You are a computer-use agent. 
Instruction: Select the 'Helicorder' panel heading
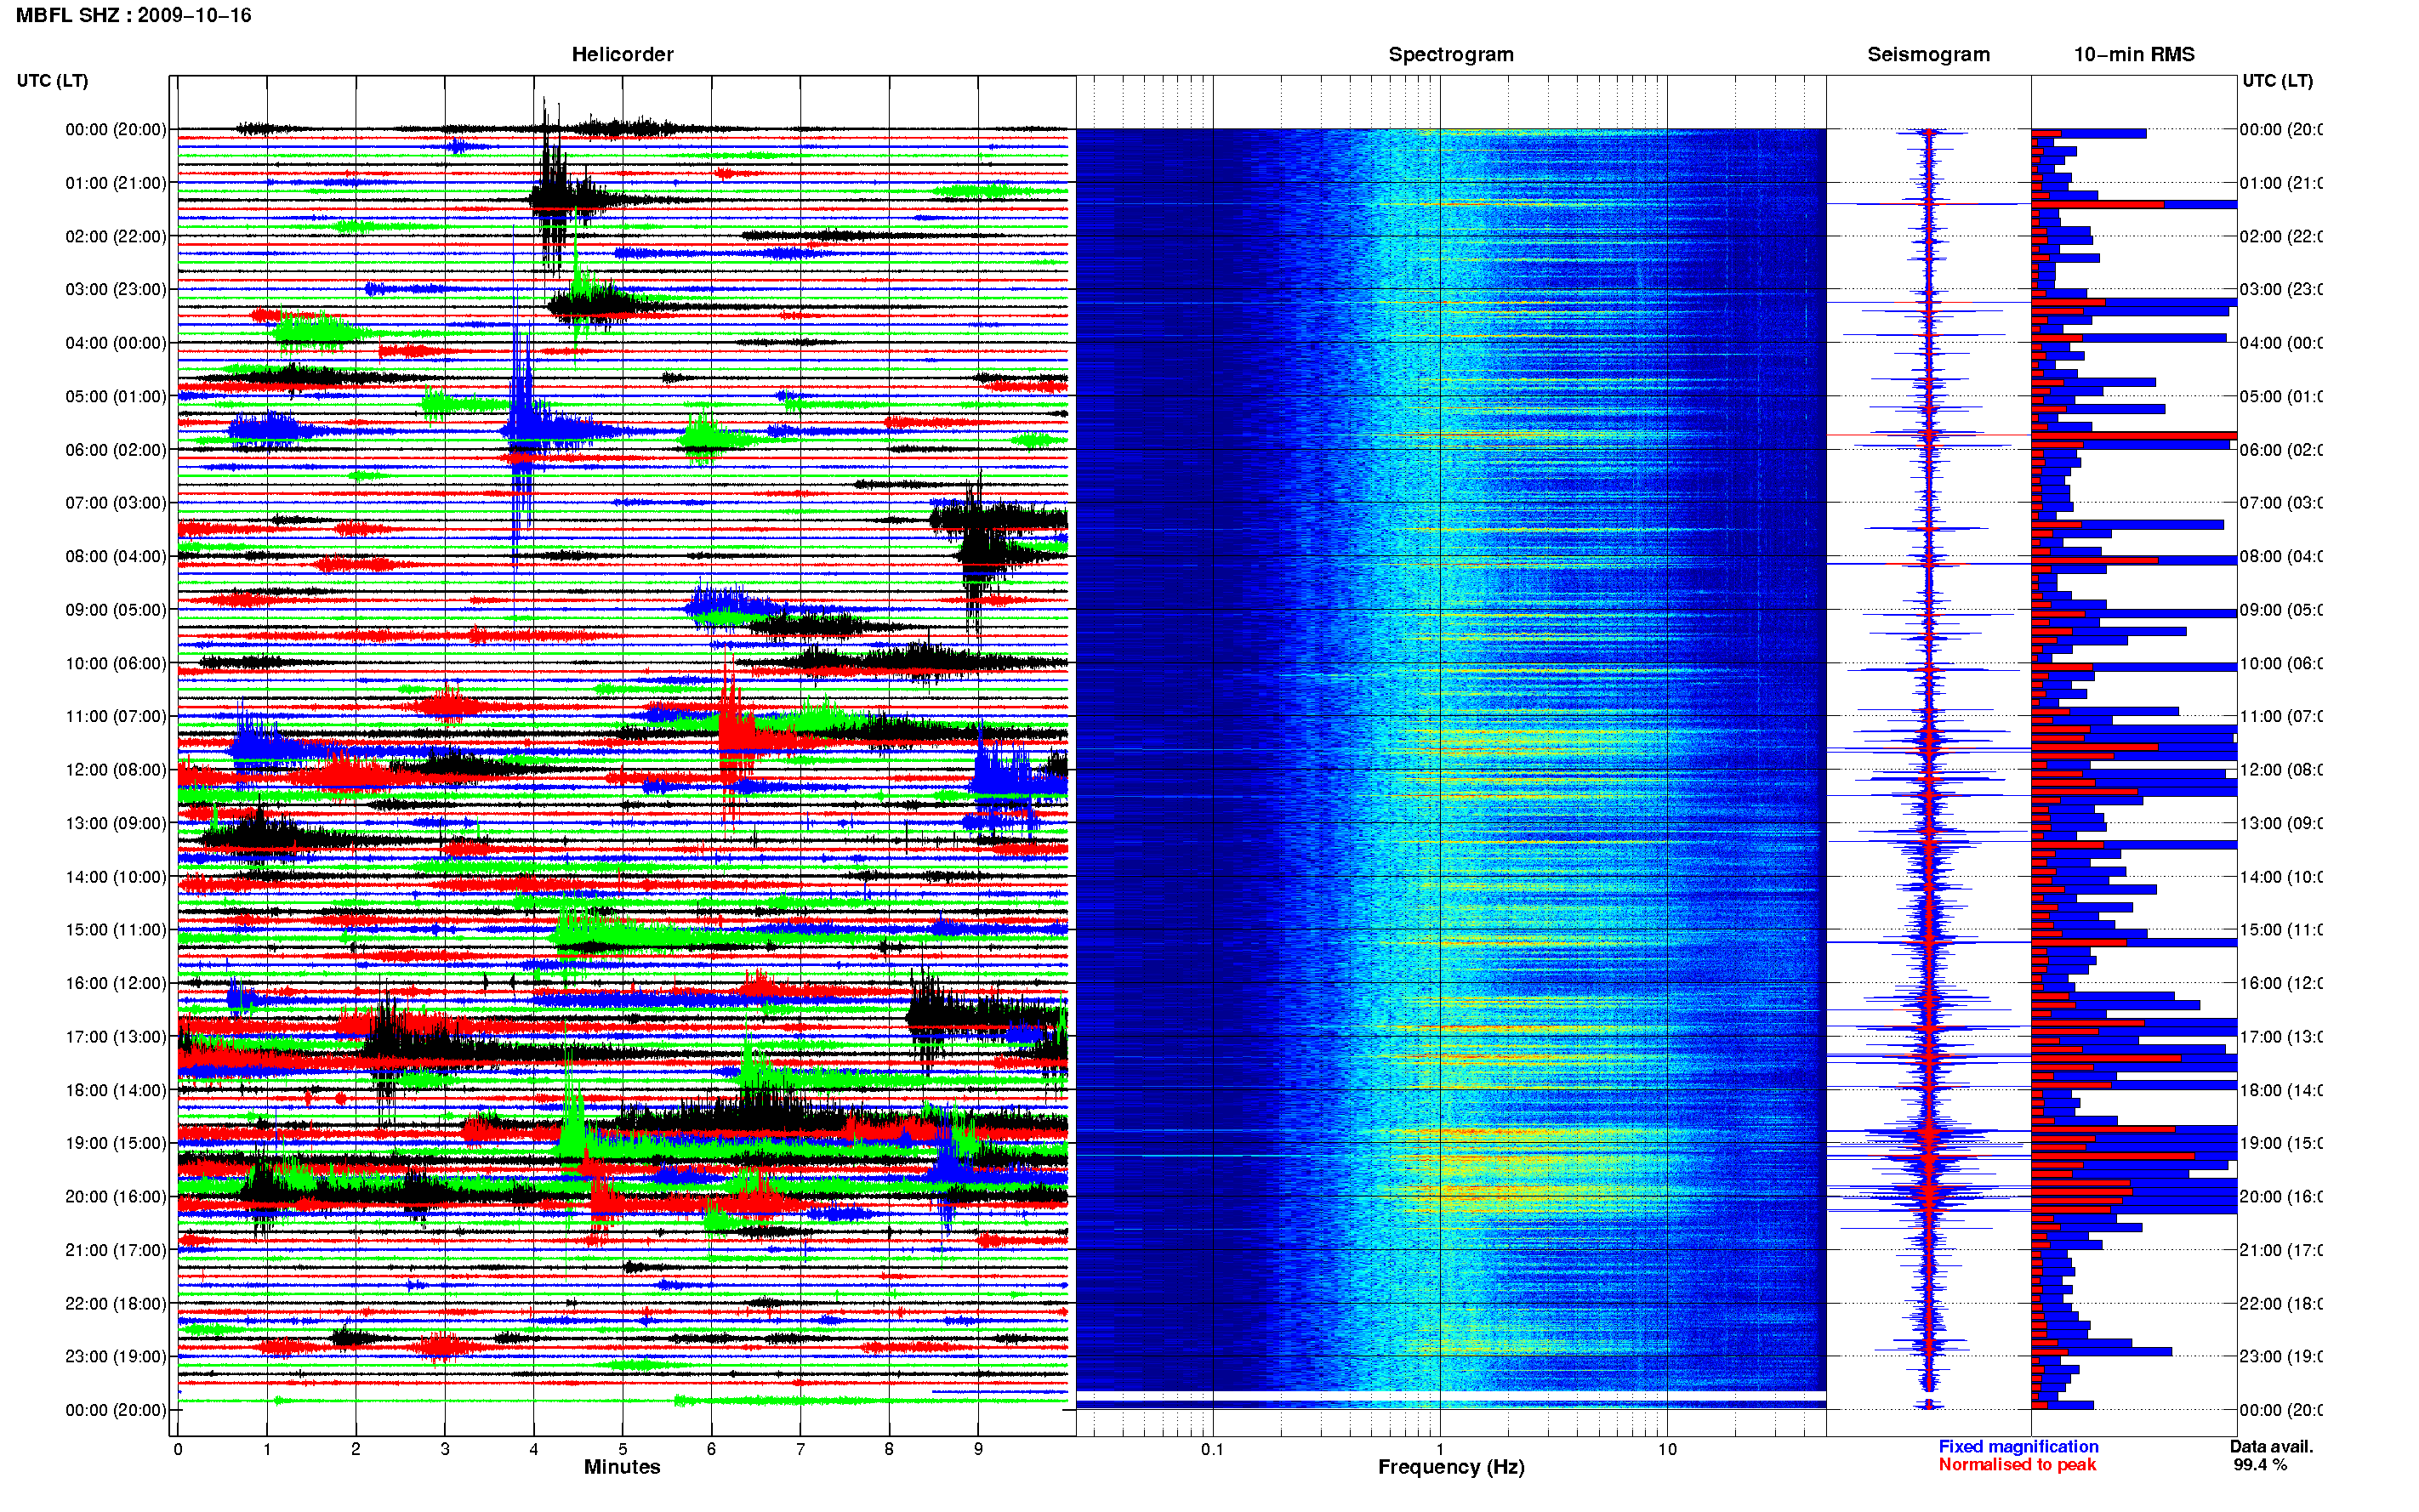(x=622, y=54)
